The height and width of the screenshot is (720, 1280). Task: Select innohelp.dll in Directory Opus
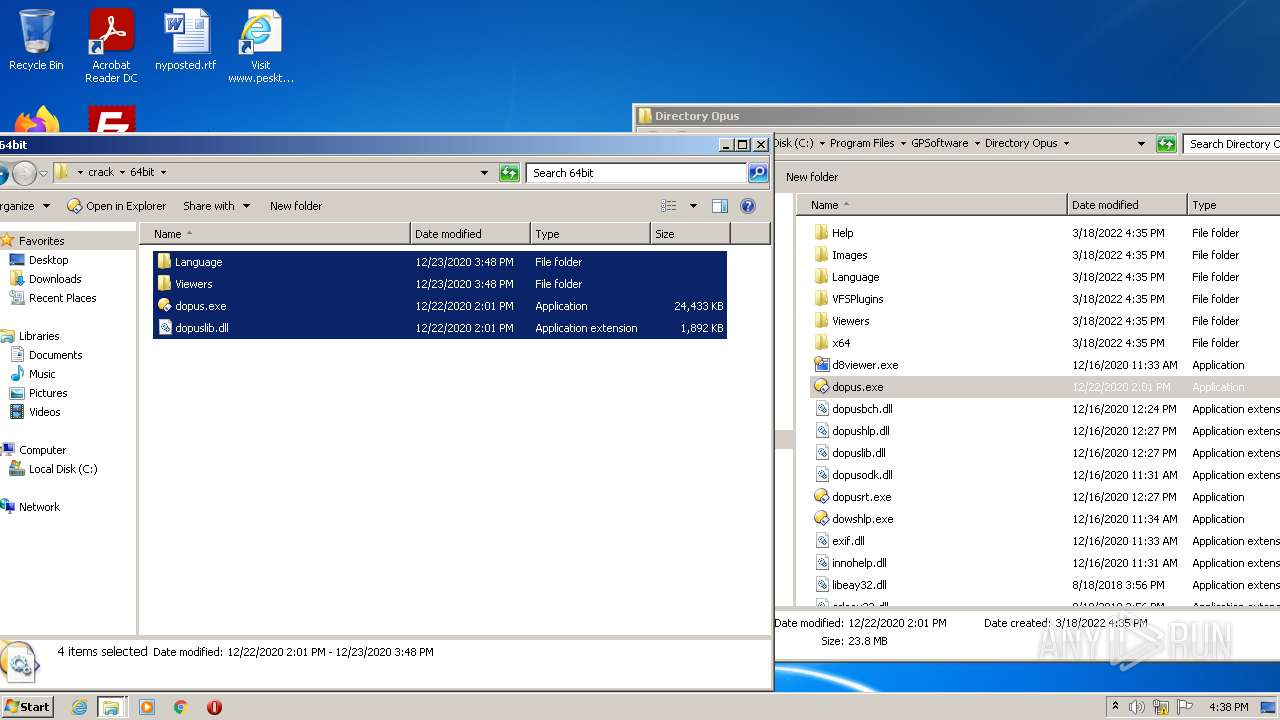[859, 563]
